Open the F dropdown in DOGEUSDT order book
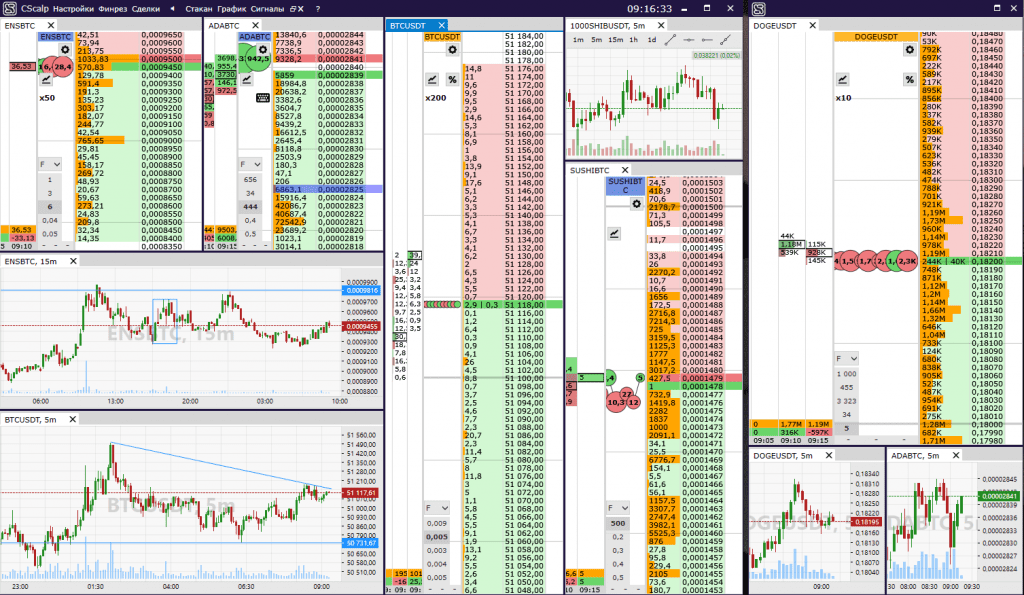The image size is (1024, 595). pyautogui.click(x=846, y=359)
